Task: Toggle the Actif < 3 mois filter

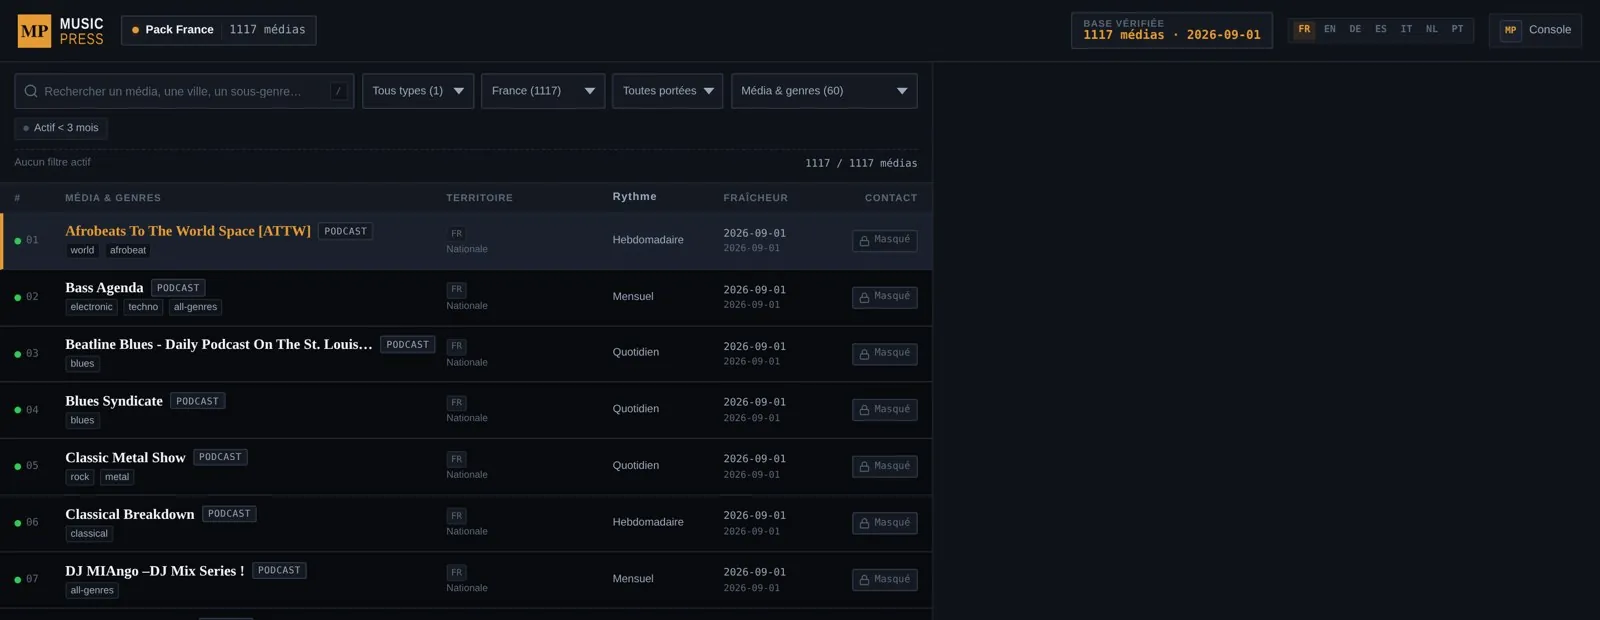Action: (61, 128)
